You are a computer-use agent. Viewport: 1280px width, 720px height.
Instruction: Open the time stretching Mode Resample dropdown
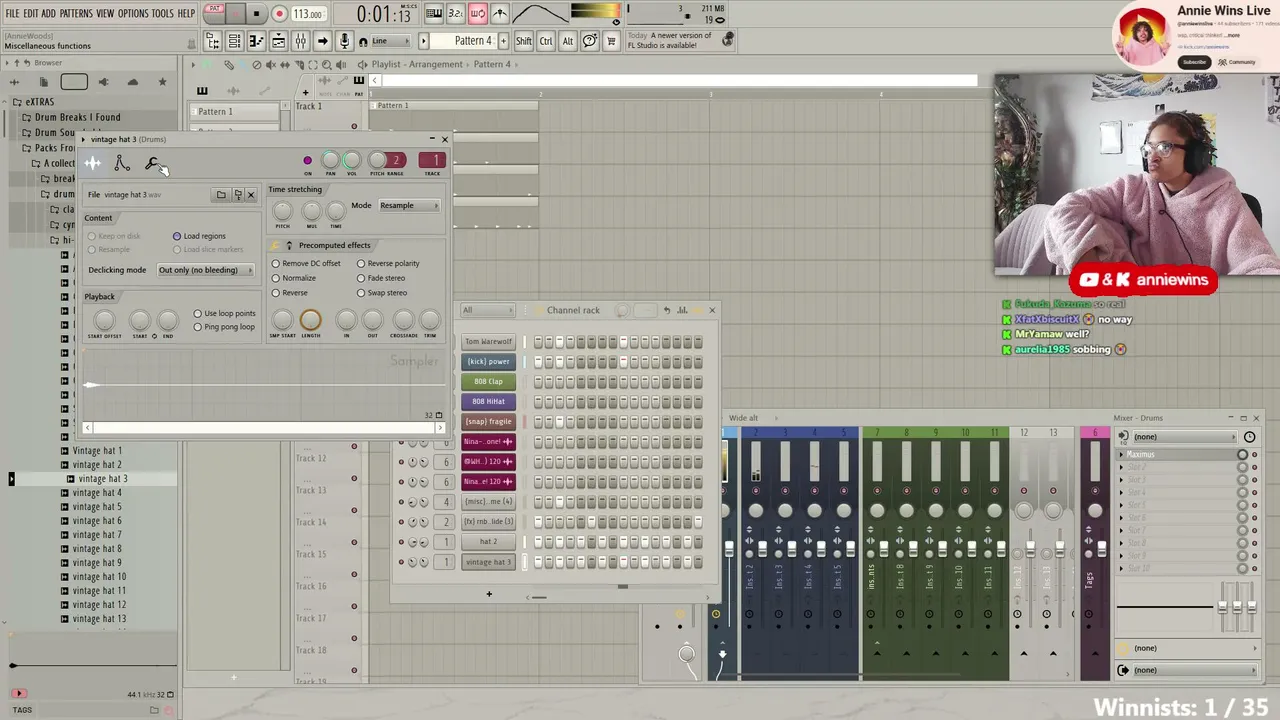(x=408, y=206)
